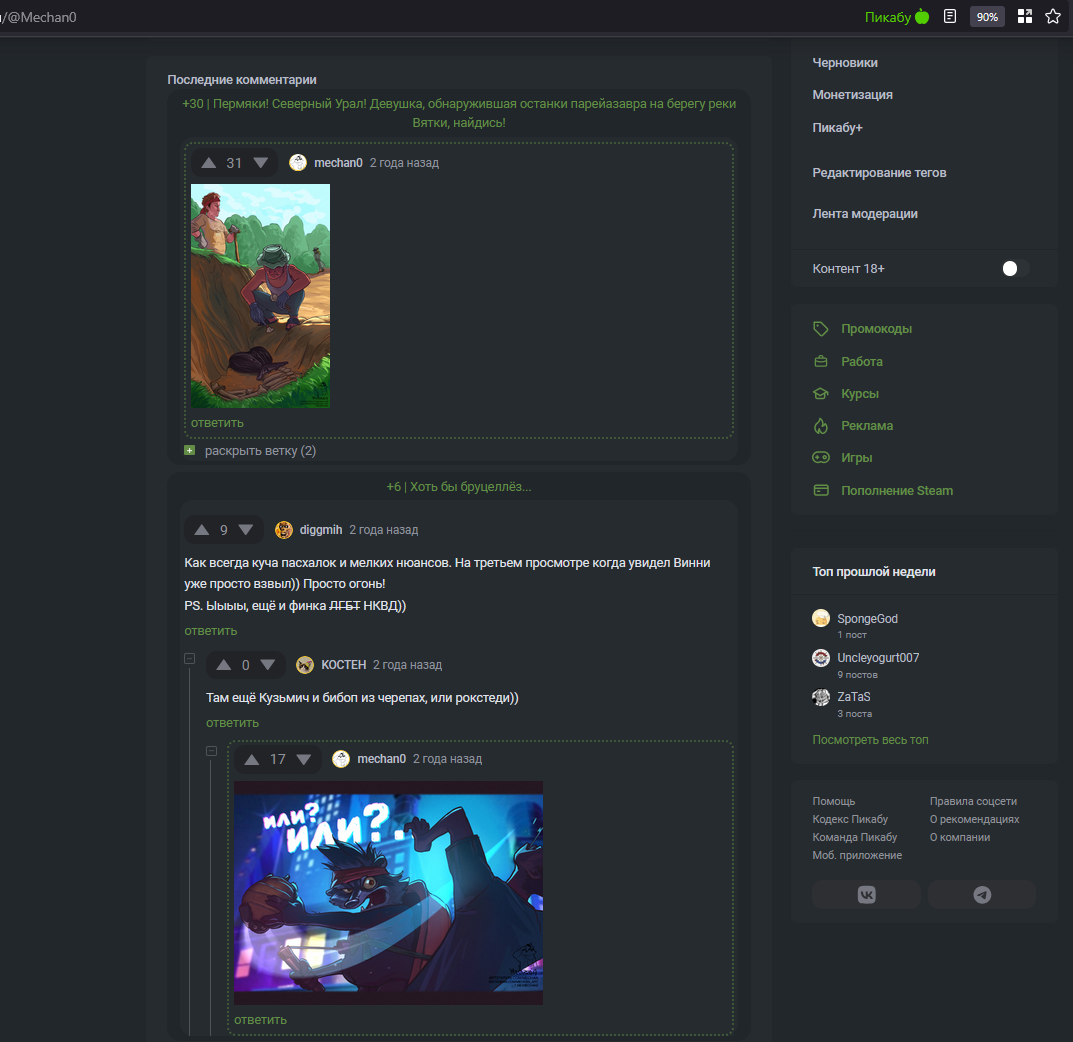The image size is (1073, 1042).
Task: Downvote mechan0's comment with 17 rating
Action: [x=304, y=759]
